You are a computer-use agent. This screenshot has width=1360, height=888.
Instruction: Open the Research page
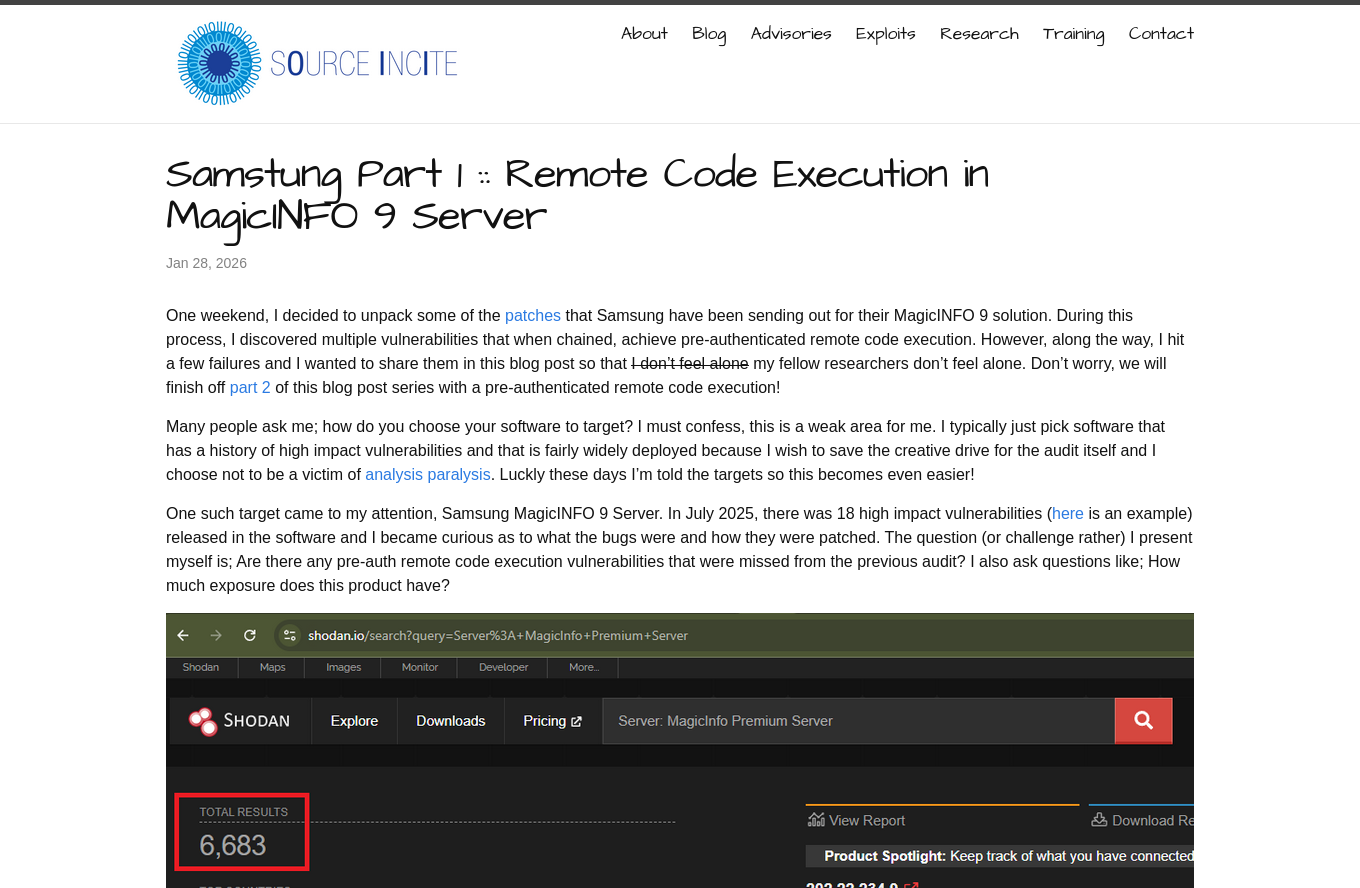(979, 34)
